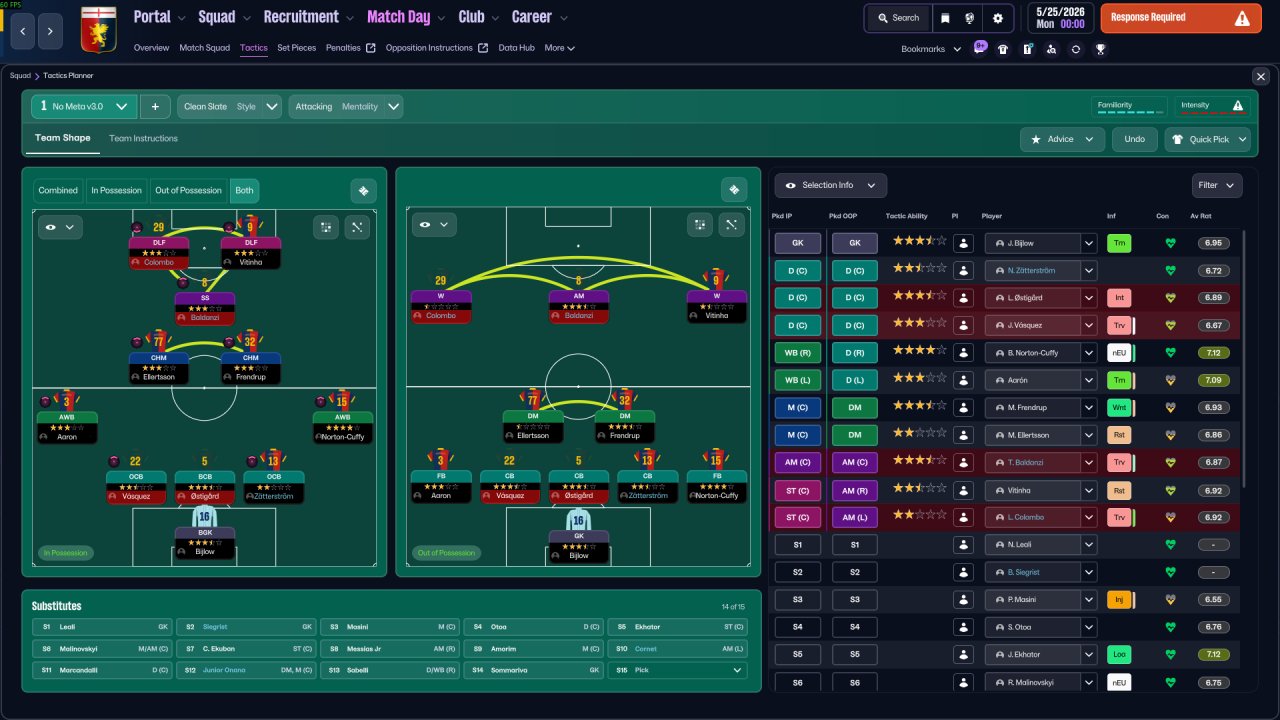Select the Both pitch view
Screen dimensions: 1280x720
click(x=244, y=190)
